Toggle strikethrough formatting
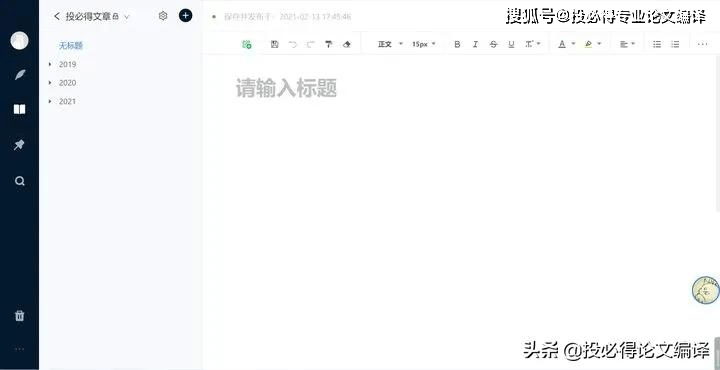The image size is (720, 370). (x=493, y=44)
